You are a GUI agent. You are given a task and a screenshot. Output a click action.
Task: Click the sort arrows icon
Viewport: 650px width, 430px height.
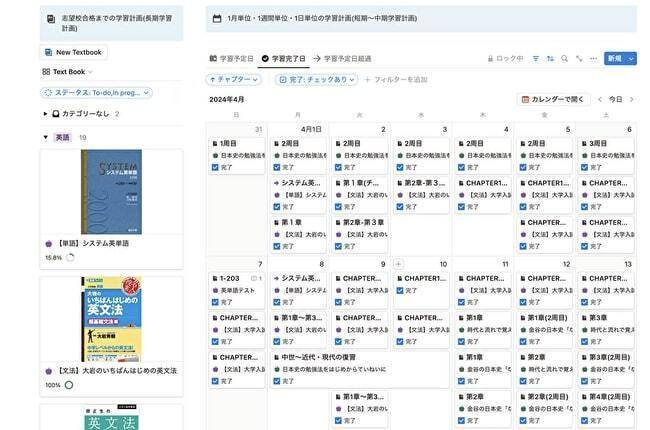pos(550,58)
